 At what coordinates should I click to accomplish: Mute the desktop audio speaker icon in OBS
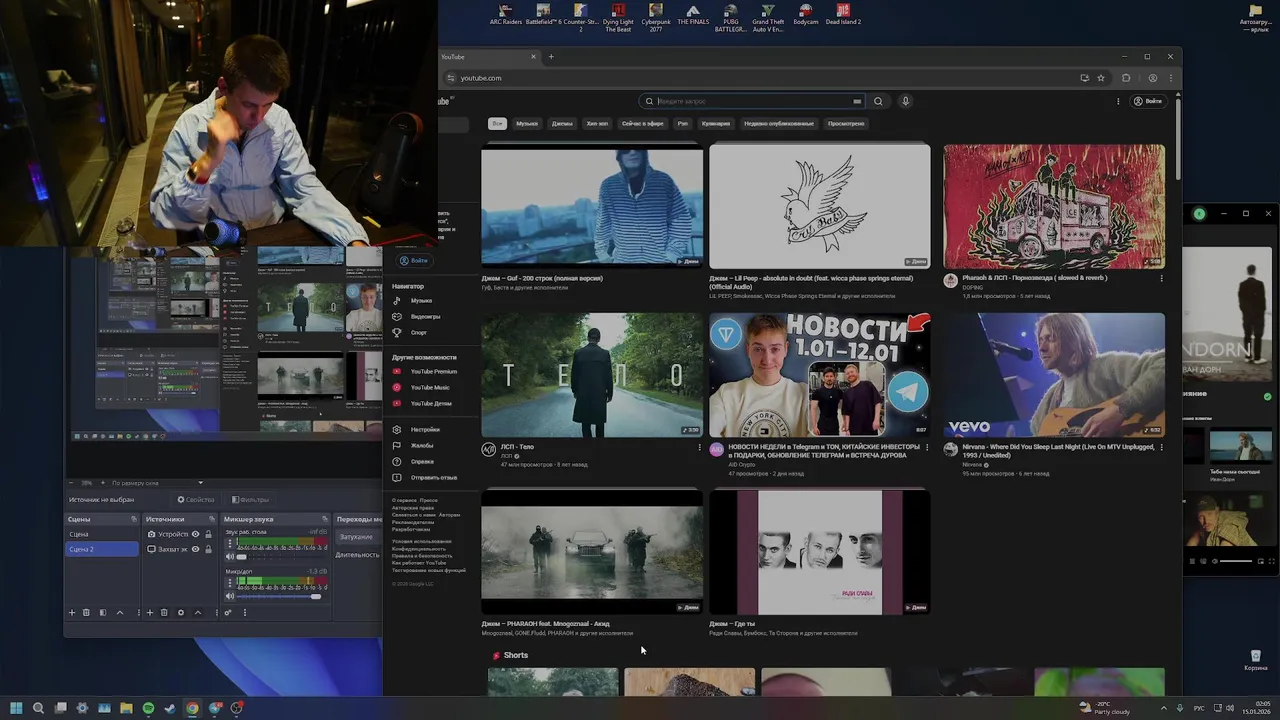(230, 557)
